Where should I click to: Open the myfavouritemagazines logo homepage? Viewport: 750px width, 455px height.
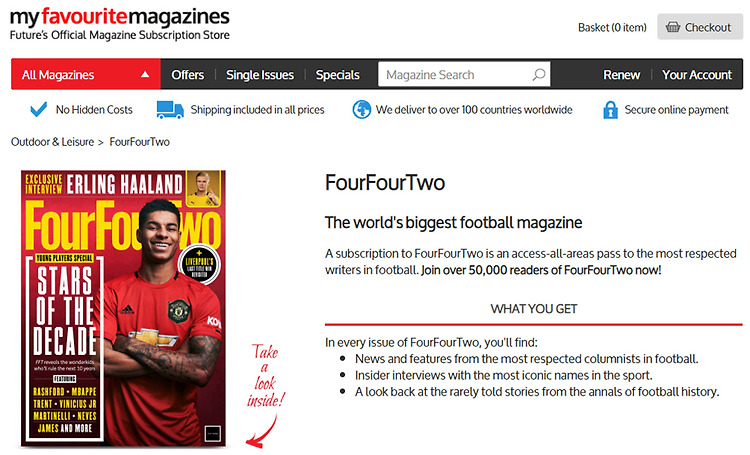120,23
